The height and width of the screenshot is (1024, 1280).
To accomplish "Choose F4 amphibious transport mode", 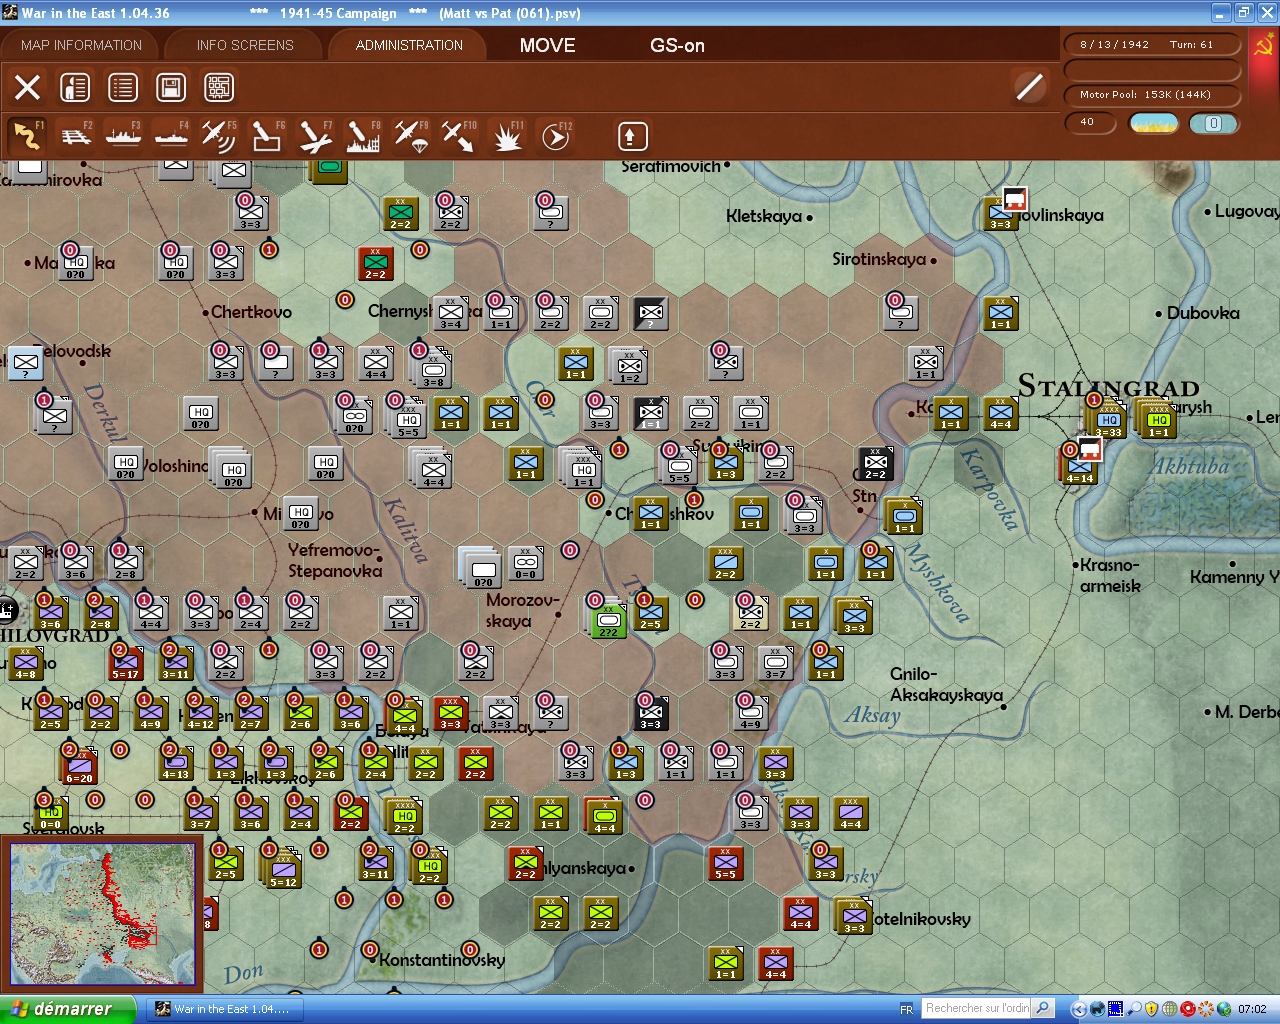I will click(171, 135).
